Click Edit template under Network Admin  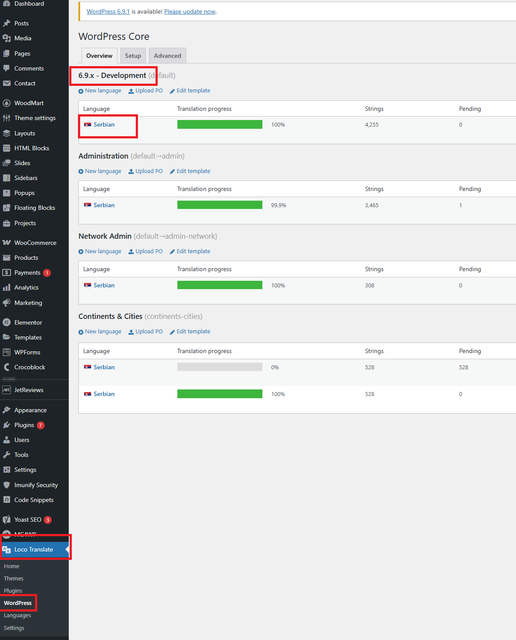190,251
